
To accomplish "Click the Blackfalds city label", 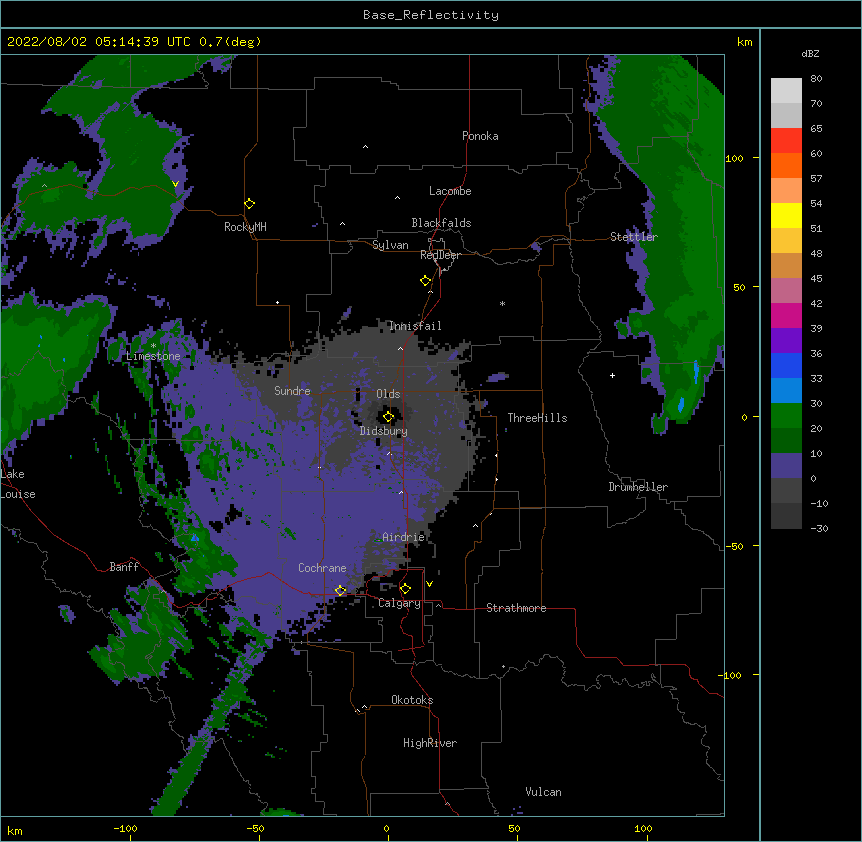I will [x=441, y=223].
